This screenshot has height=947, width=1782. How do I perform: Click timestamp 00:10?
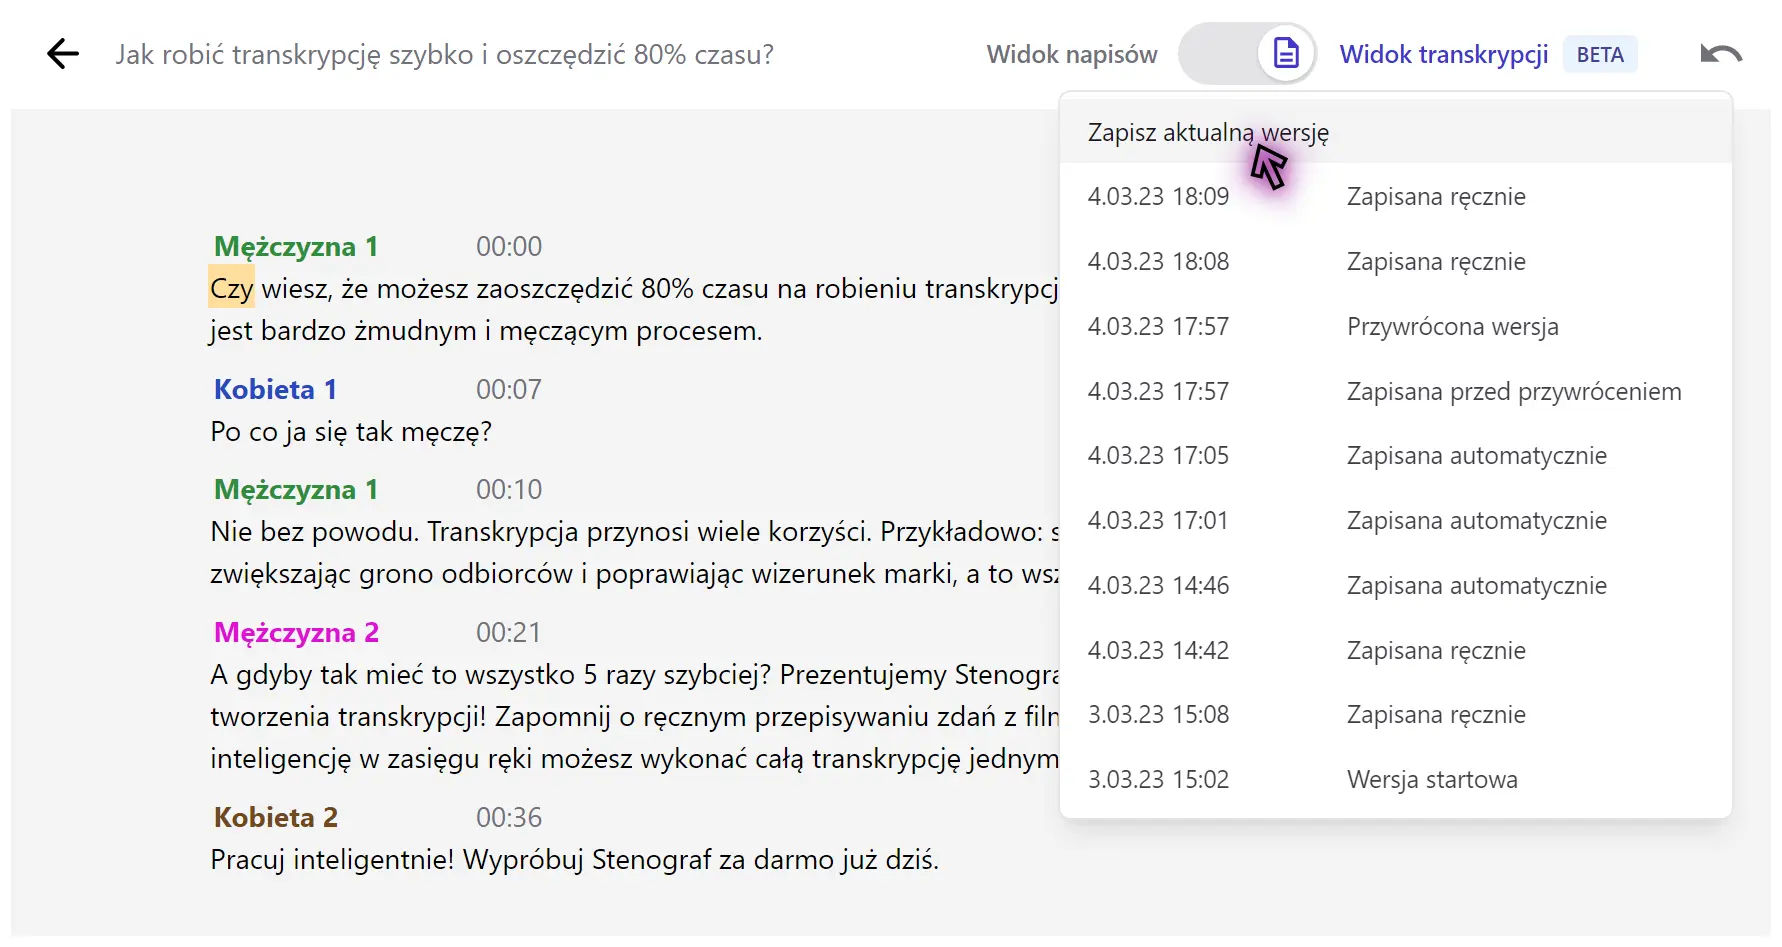coord(509,489)
